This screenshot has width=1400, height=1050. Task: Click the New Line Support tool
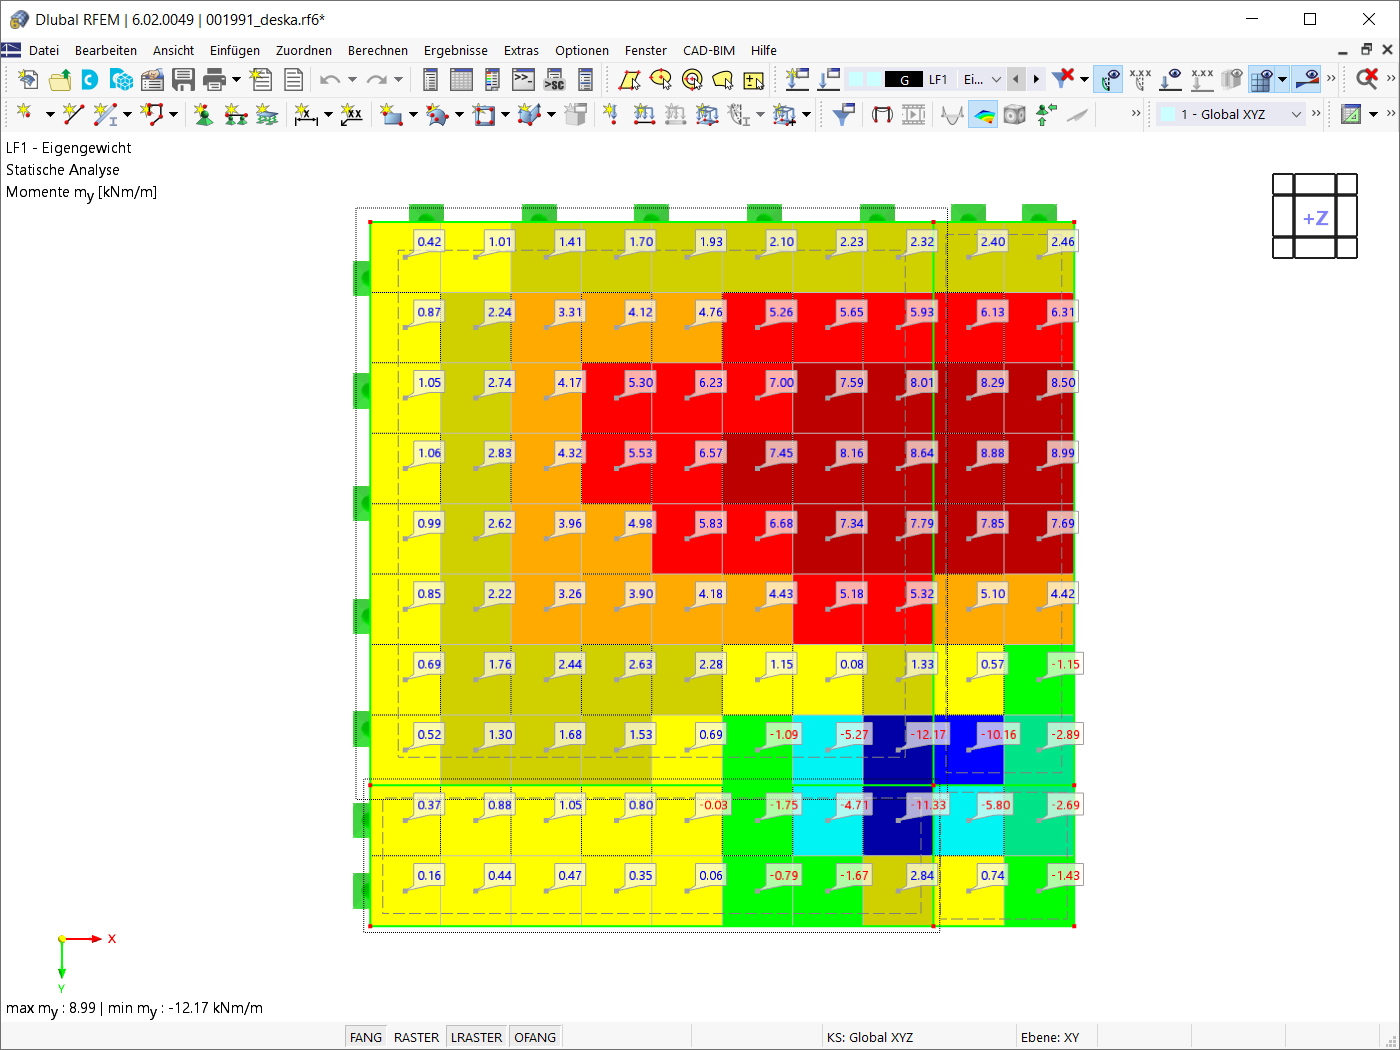tap(236, 114)
